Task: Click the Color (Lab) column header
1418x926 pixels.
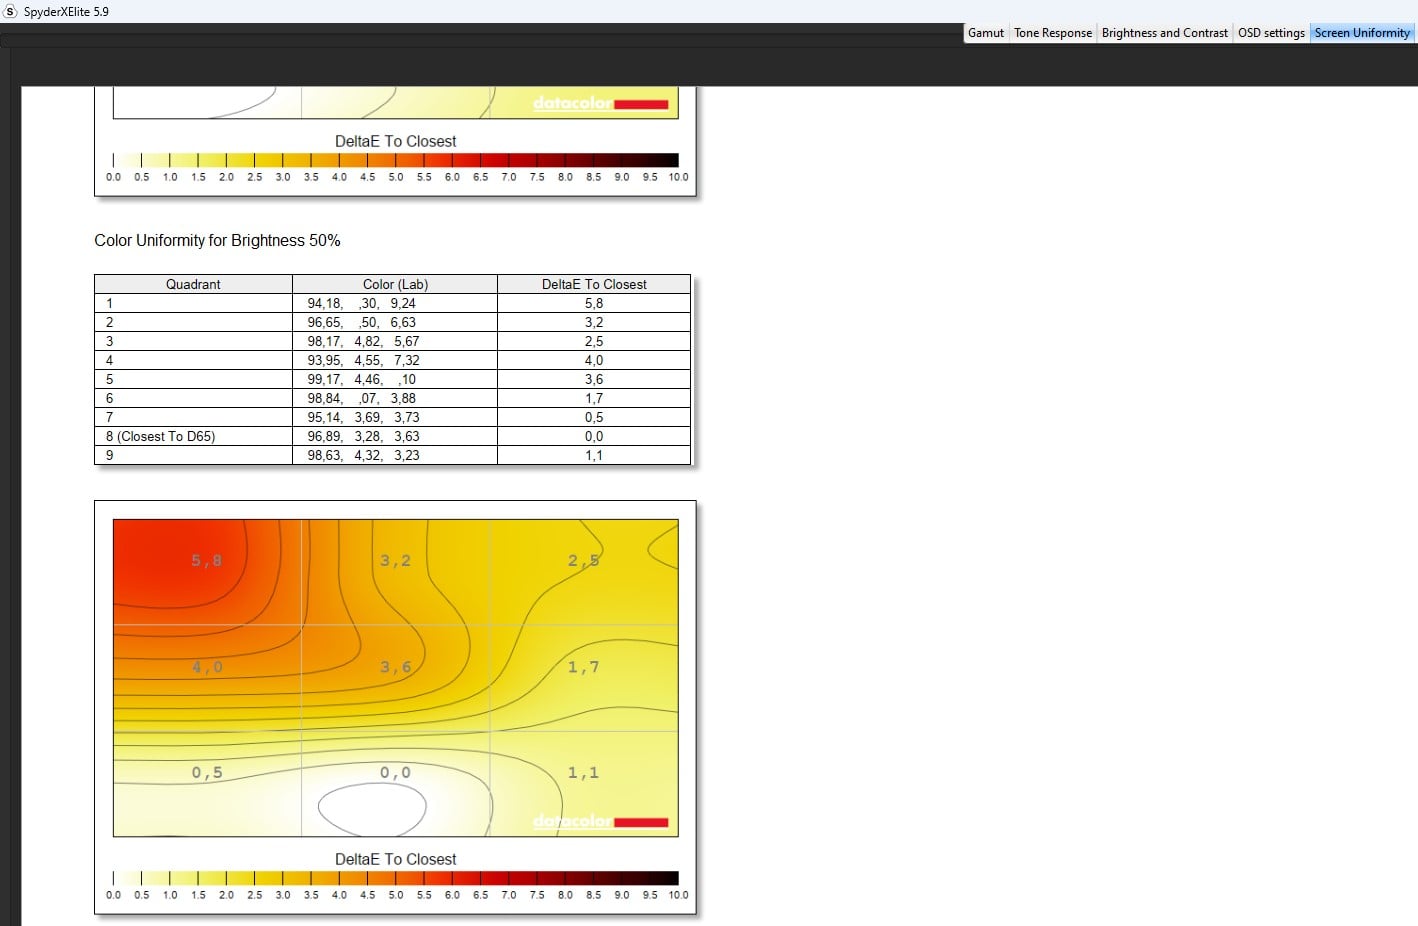Action: point(395,284)
